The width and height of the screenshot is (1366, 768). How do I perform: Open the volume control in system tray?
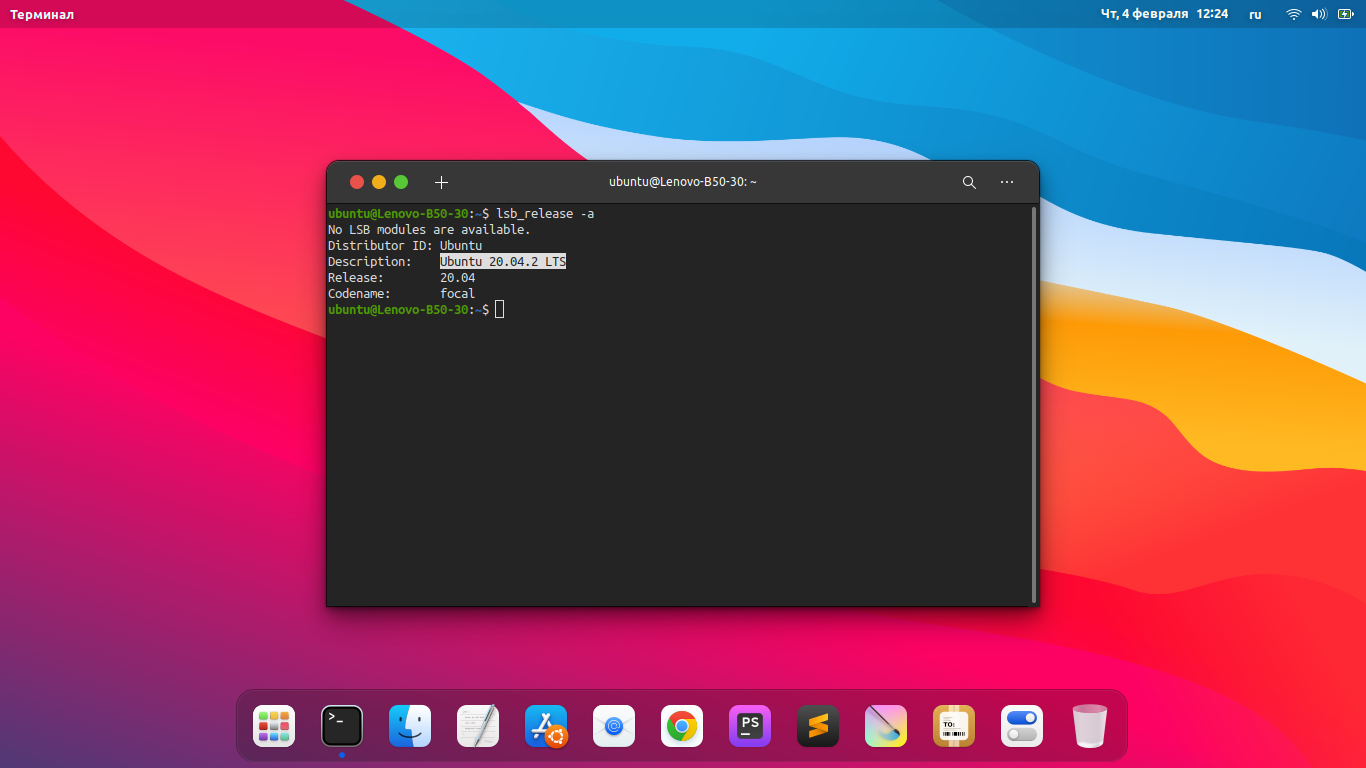click(1319, 14)
